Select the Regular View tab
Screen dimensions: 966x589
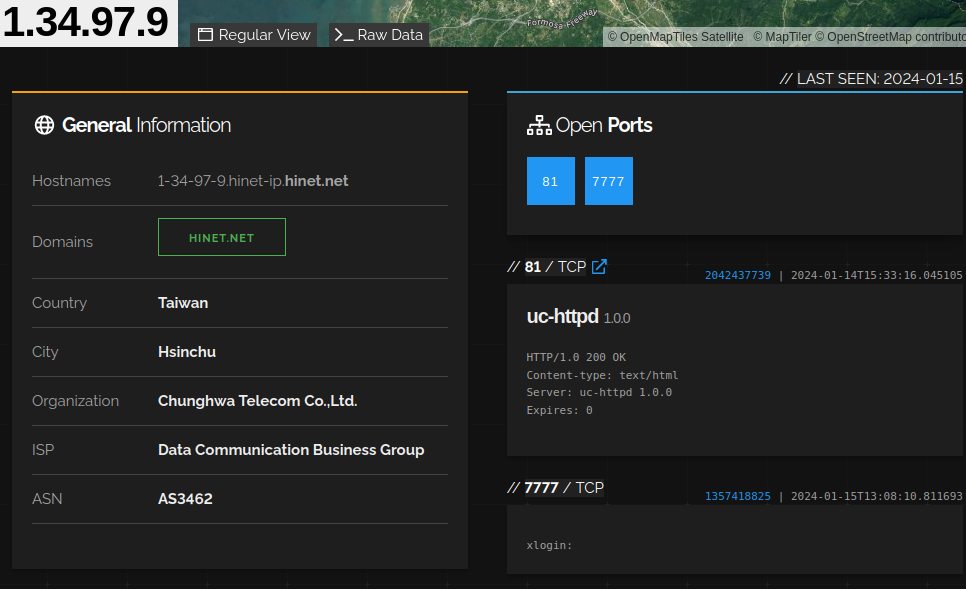point(253,34)
